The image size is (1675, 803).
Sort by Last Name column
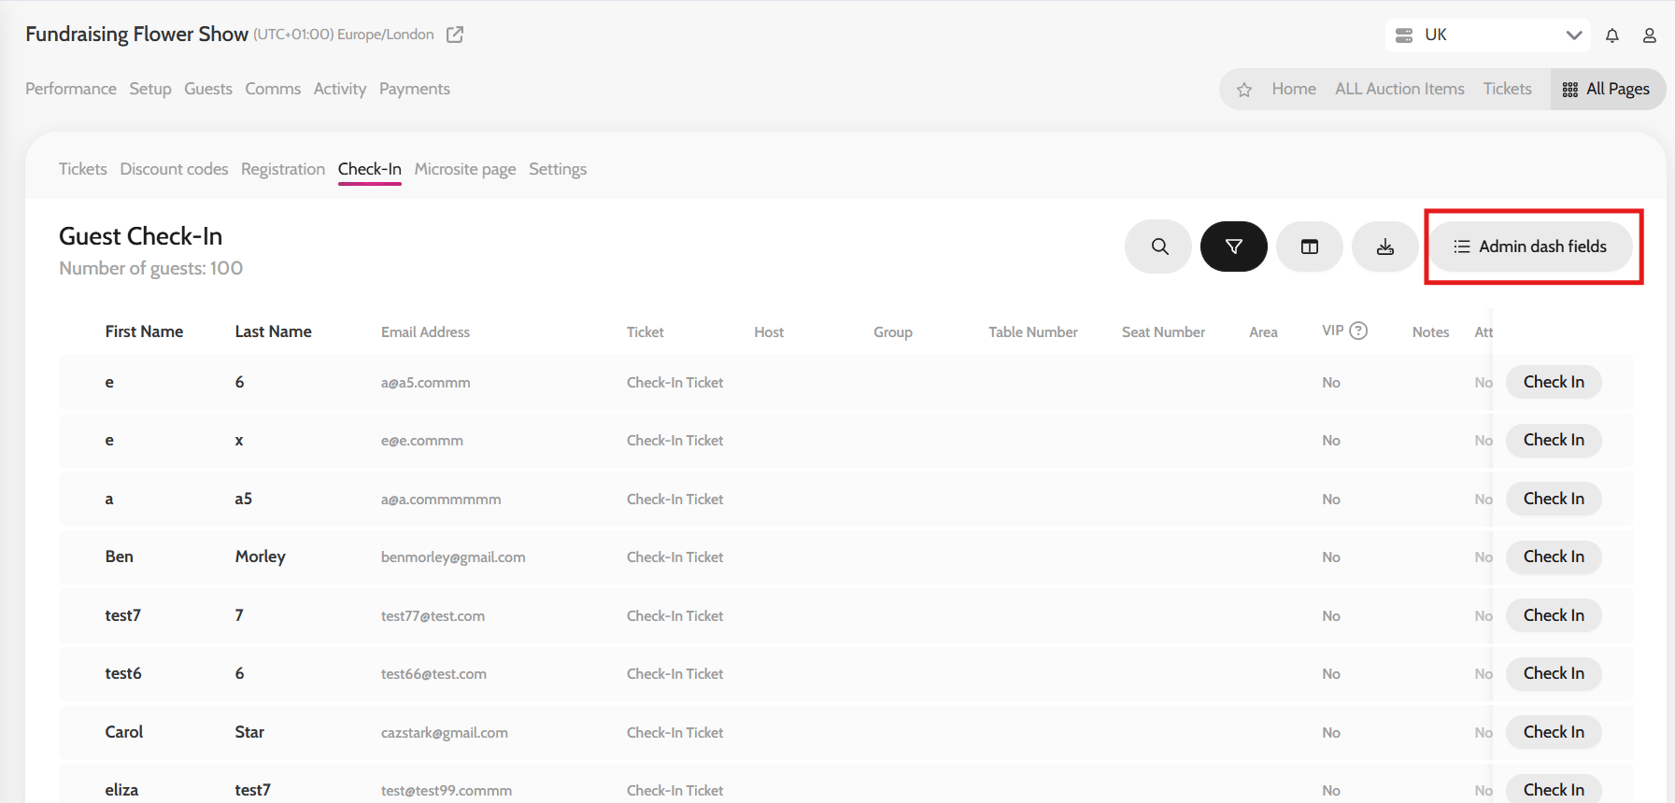click(273, 332)
